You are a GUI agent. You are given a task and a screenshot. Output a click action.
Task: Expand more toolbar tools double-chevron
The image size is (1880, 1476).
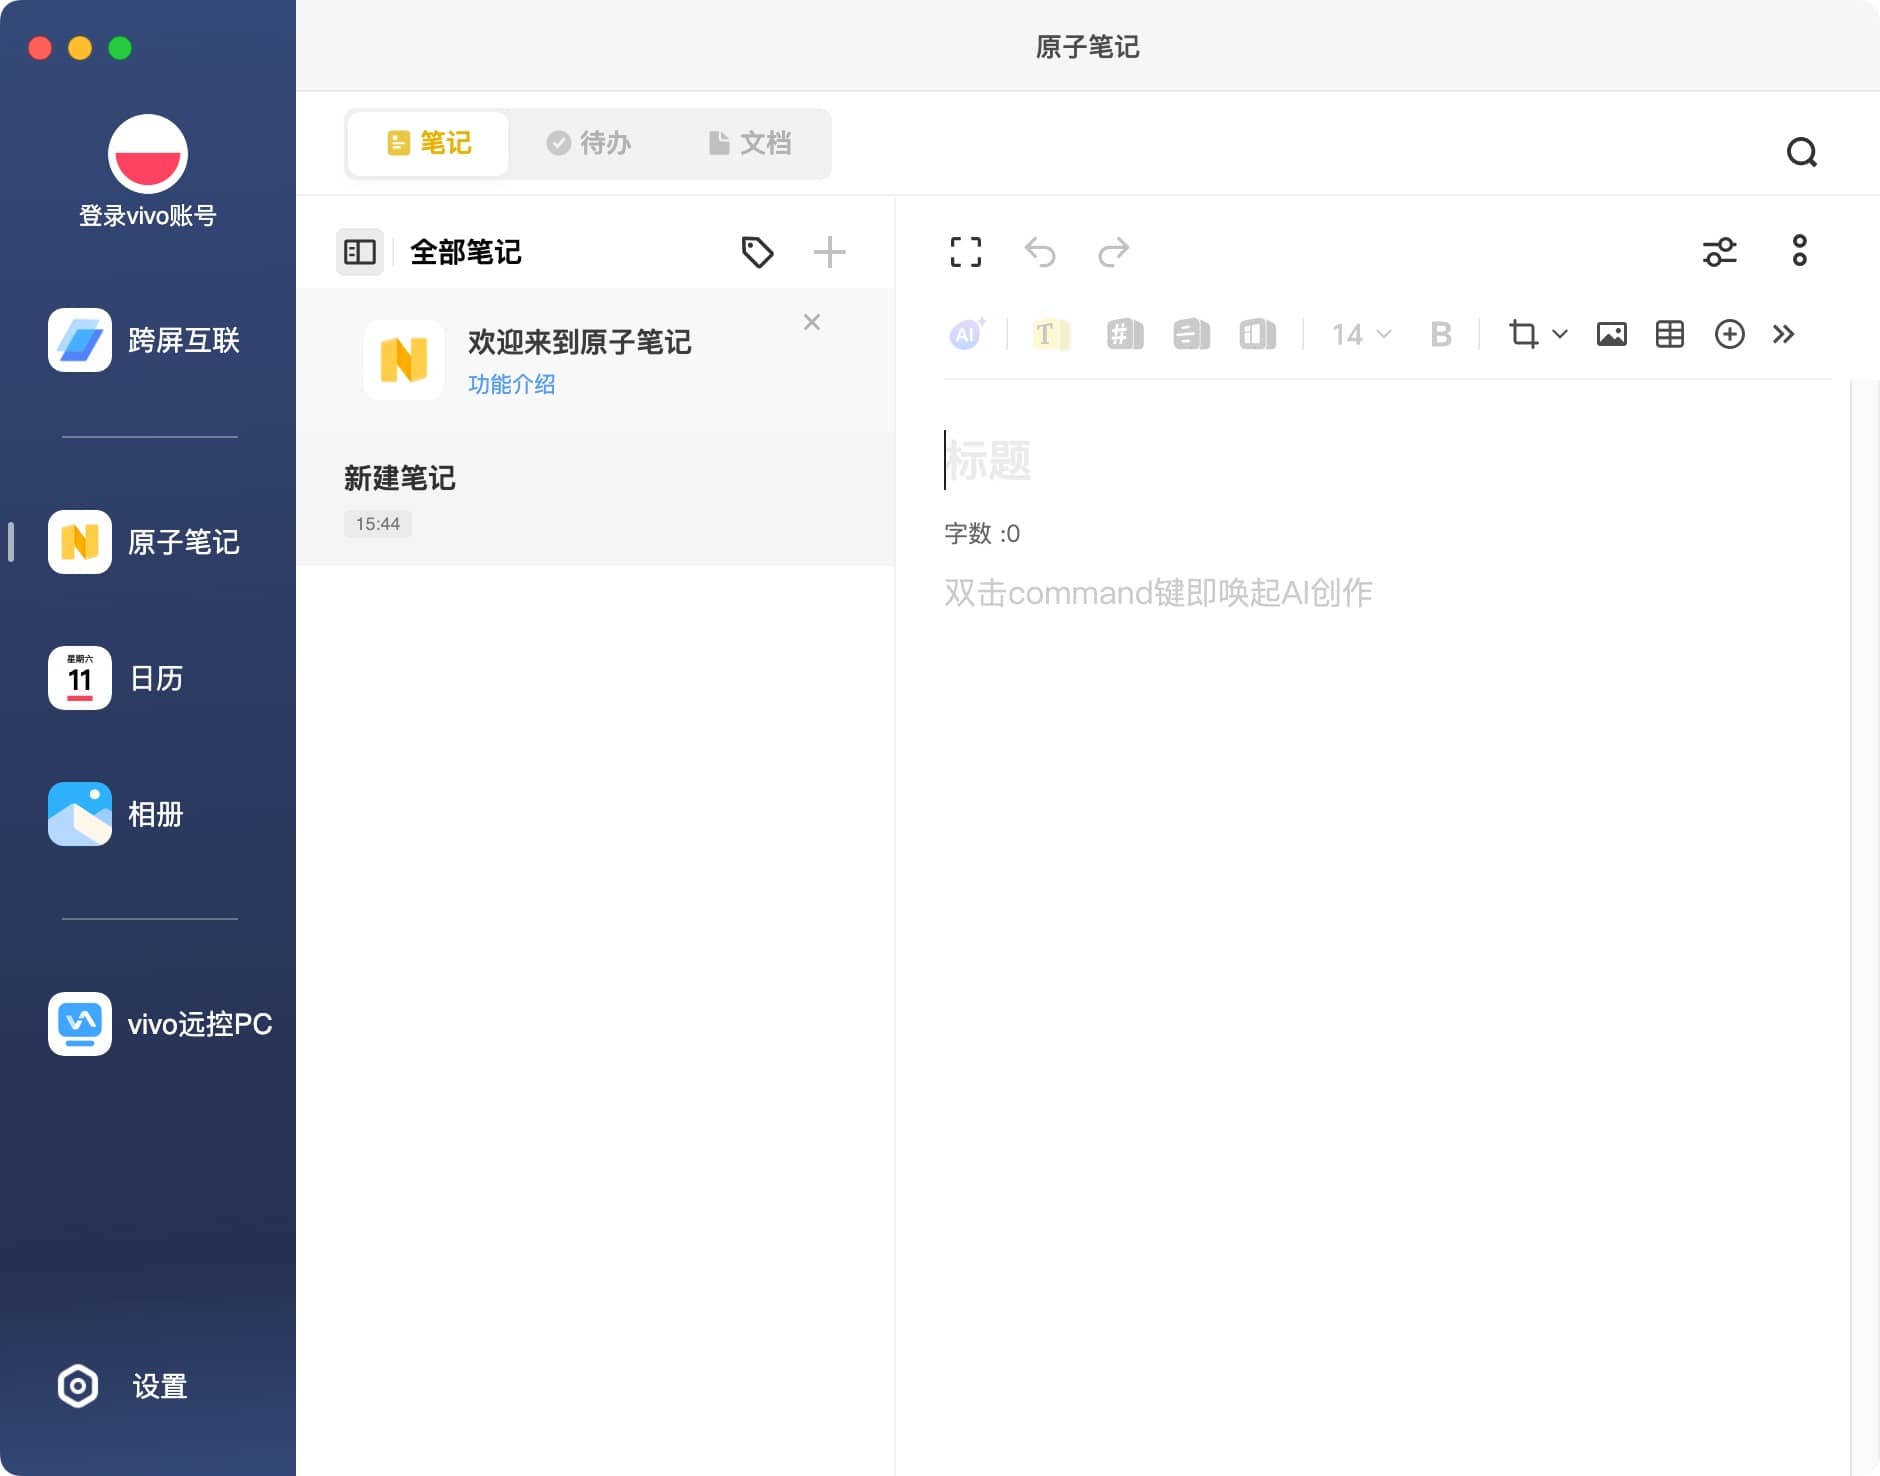[x=1784, y=334]
